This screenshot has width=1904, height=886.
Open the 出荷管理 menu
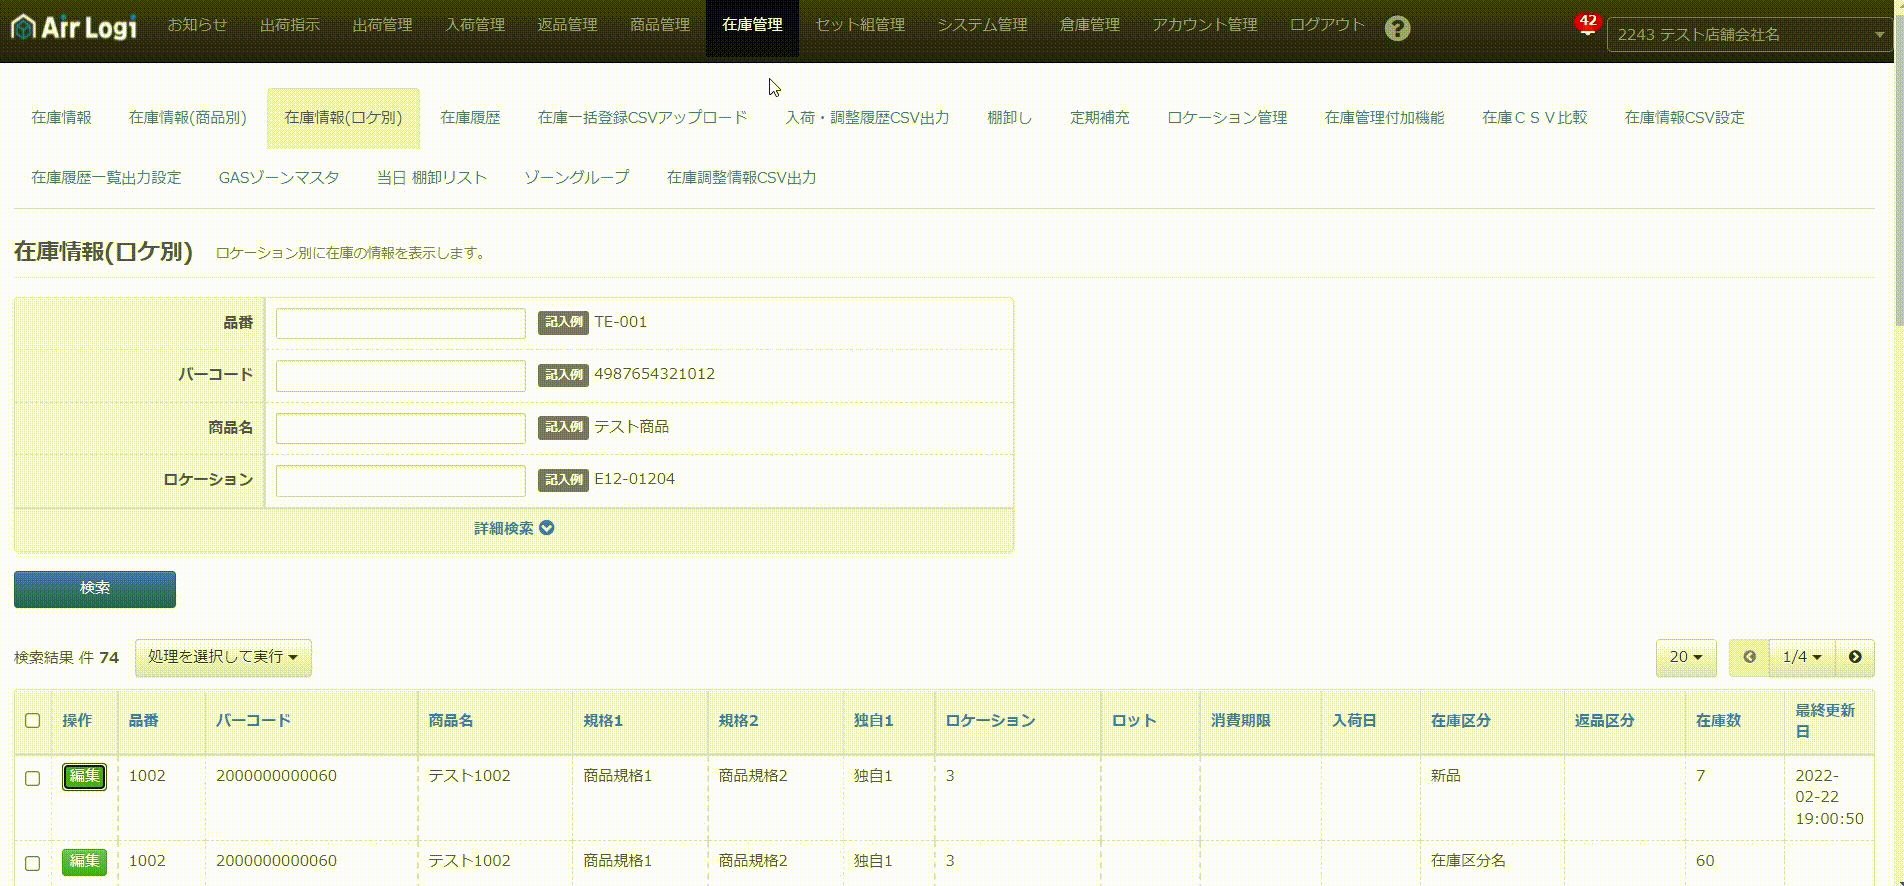(x=382, y=25)
